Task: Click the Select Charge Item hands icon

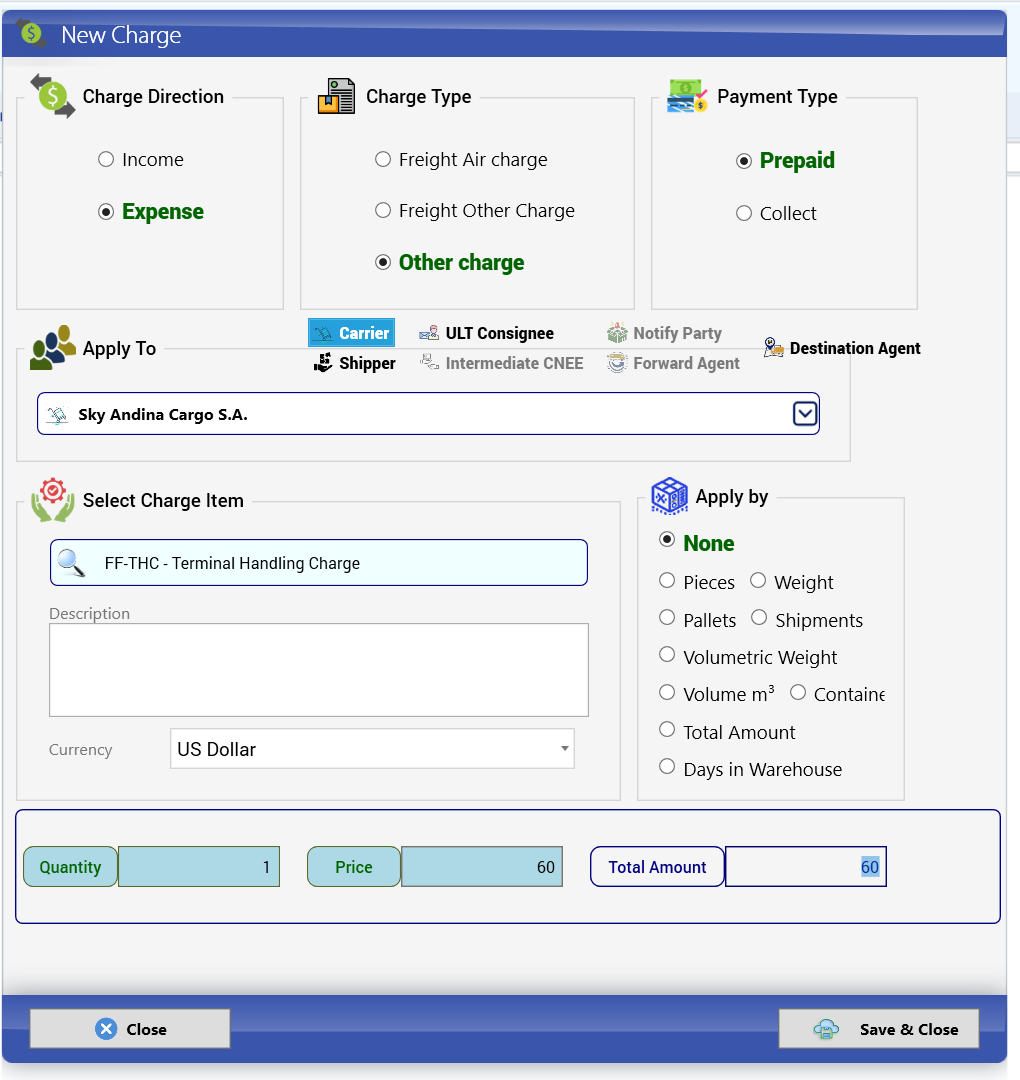Action: click(x=53, y=500)
